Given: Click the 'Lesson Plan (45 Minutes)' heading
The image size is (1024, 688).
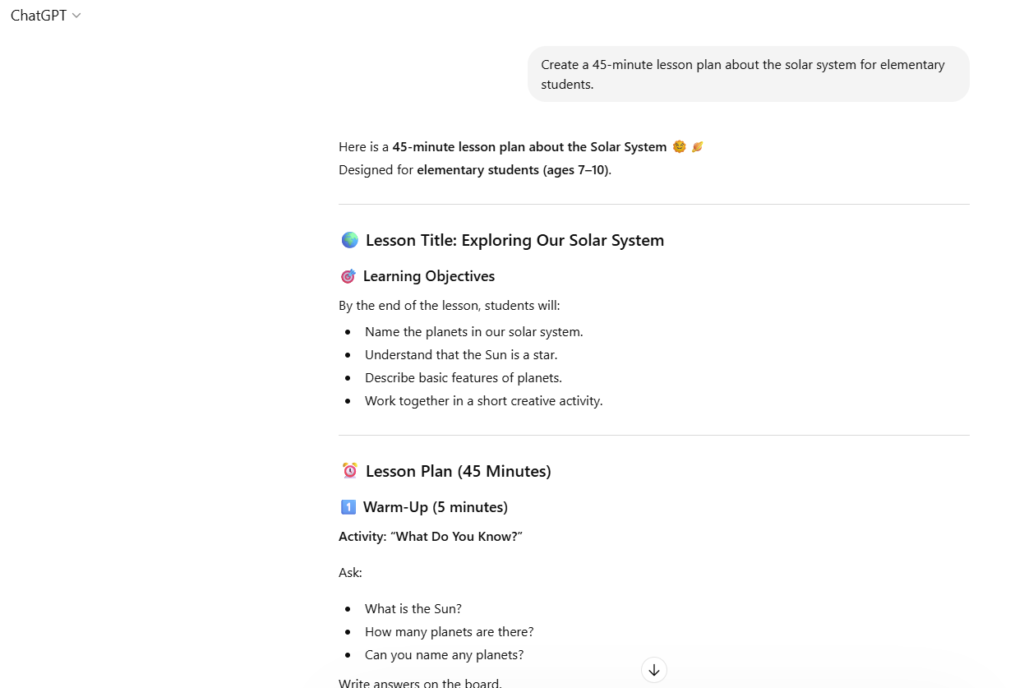Looking at the screenshot, I should coord(458,471).
